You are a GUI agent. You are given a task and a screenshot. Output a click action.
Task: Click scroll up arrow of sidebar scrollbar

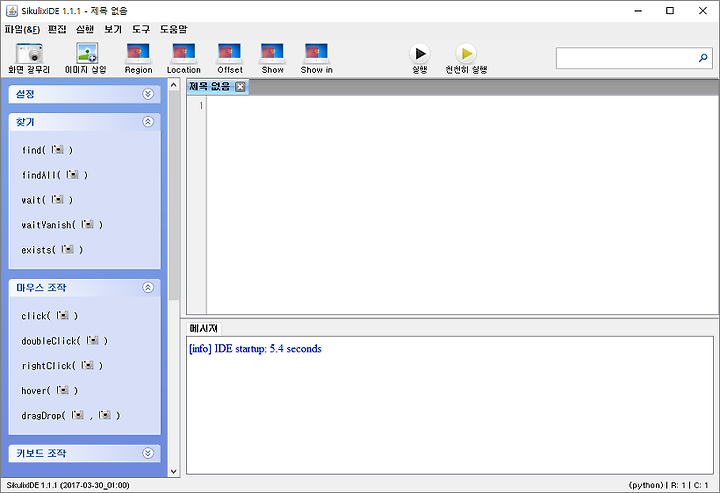pos(173,85)
